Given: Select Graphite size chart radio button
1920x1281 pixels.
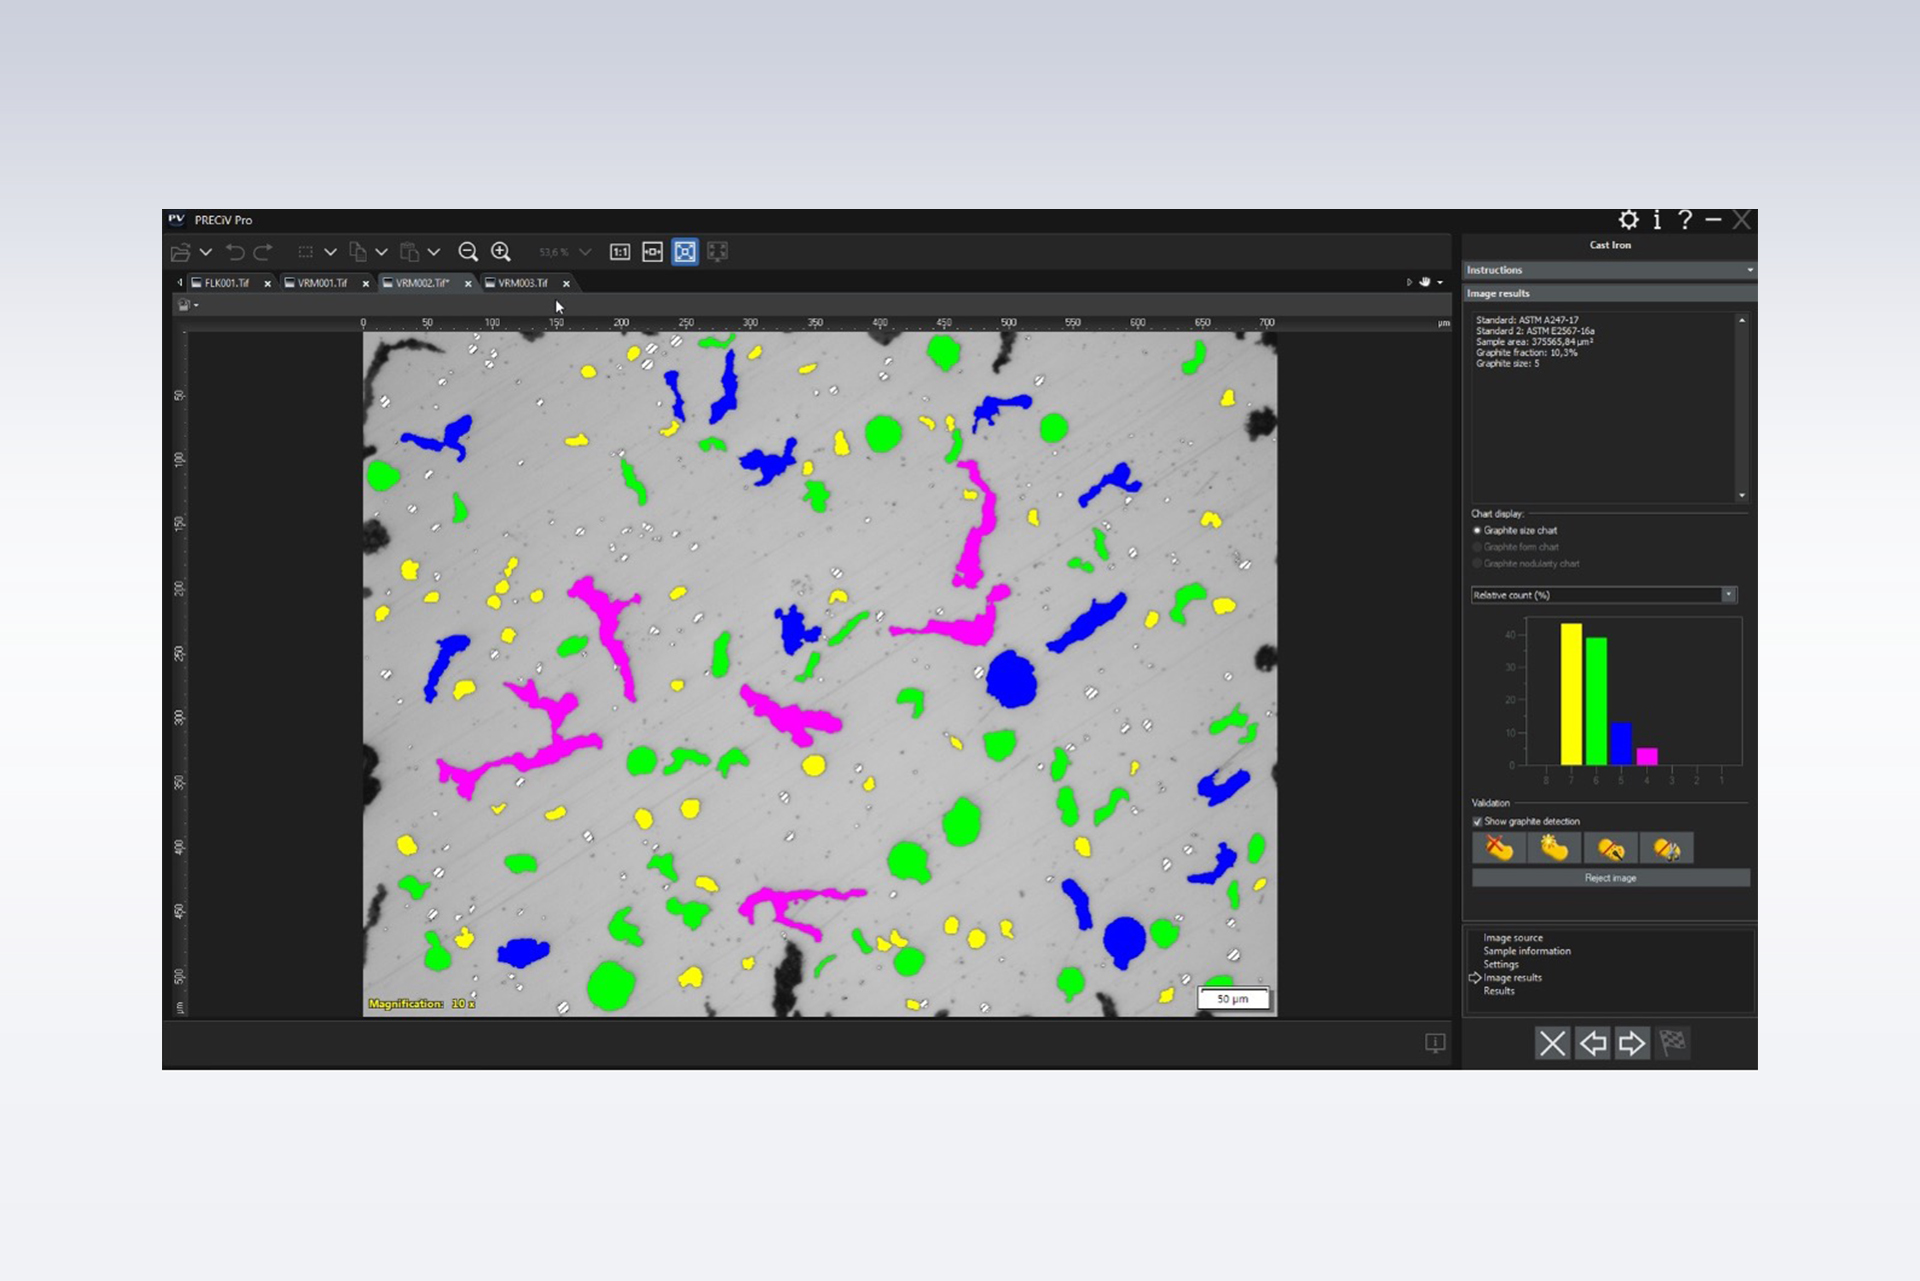Looking at the screenshot, I should (x=1477, y=531).
